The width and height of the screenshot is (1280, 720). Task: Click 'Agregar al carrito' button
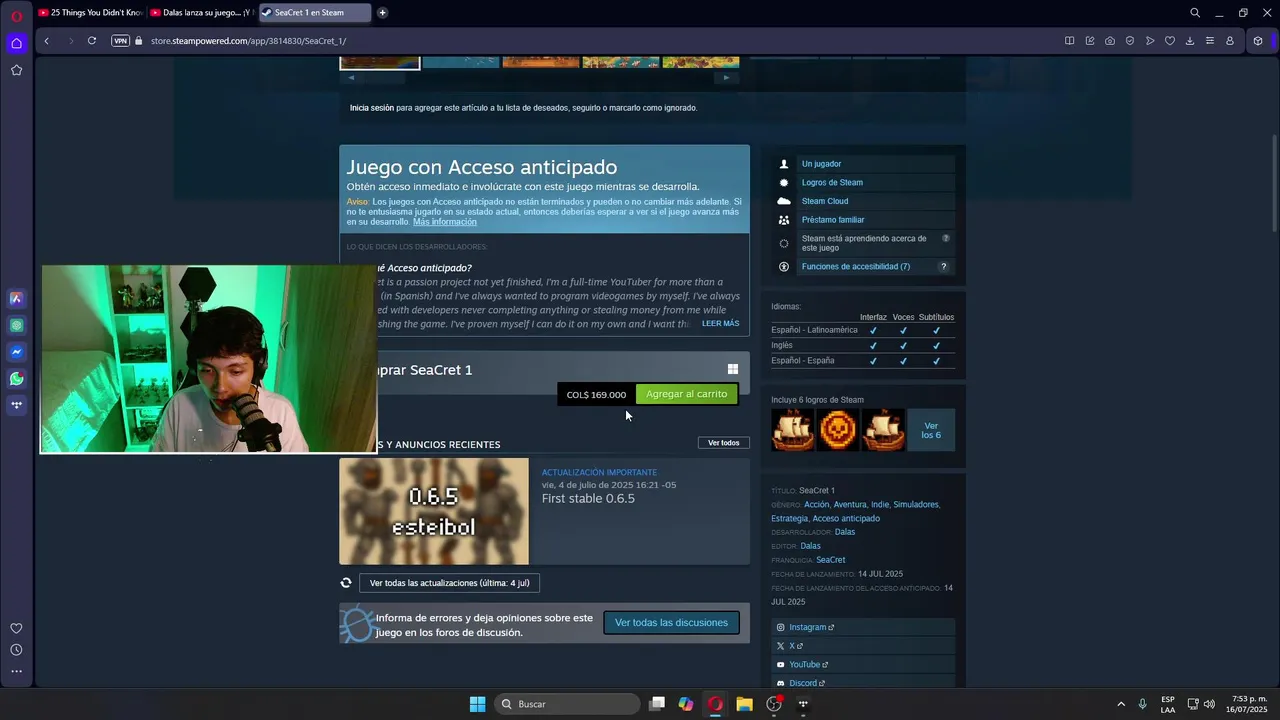[687, 394]
